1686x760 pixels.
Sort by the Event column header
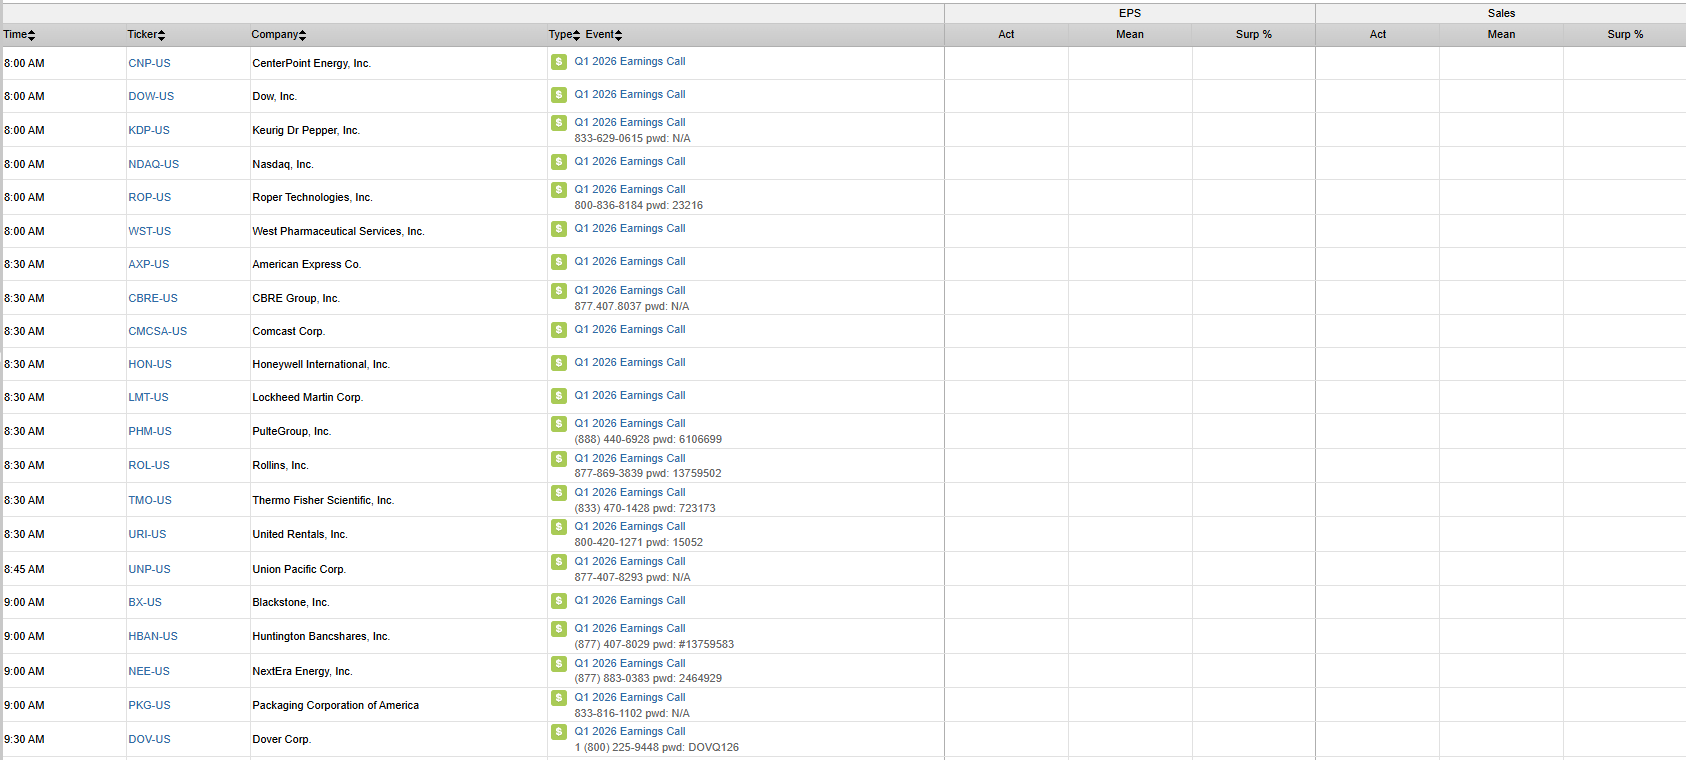pos(603,35)
